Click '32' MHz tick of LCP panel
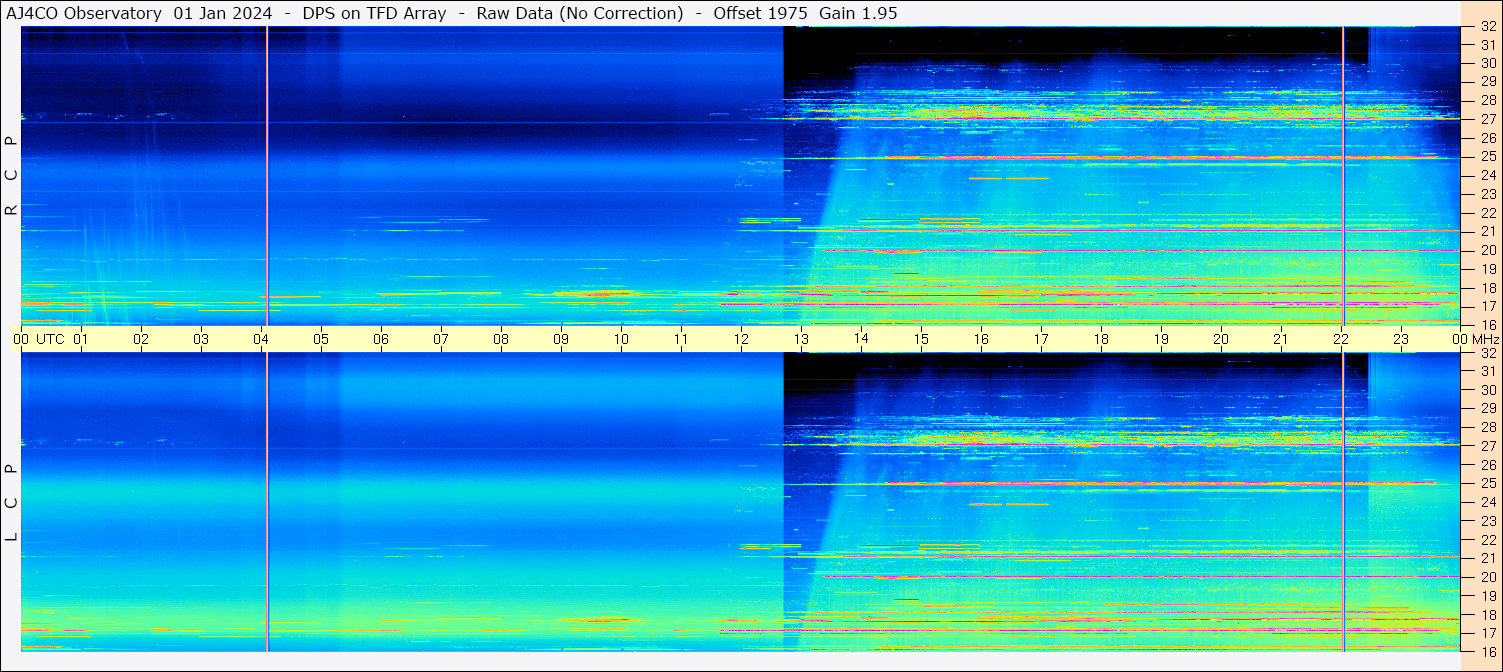Image resolution: width=1503 pixels, height=672 pixels. tap(1488, 353)
